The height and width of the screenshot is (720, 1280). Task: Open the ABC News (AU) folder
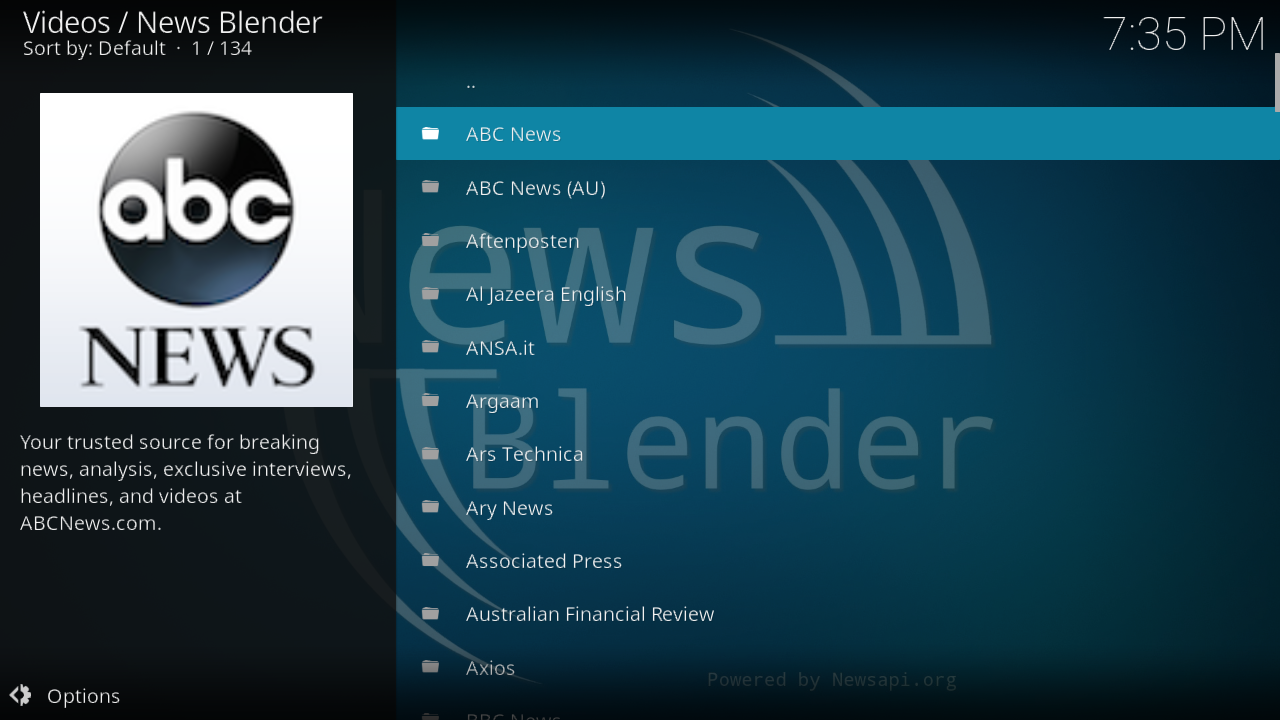[838, 187]
